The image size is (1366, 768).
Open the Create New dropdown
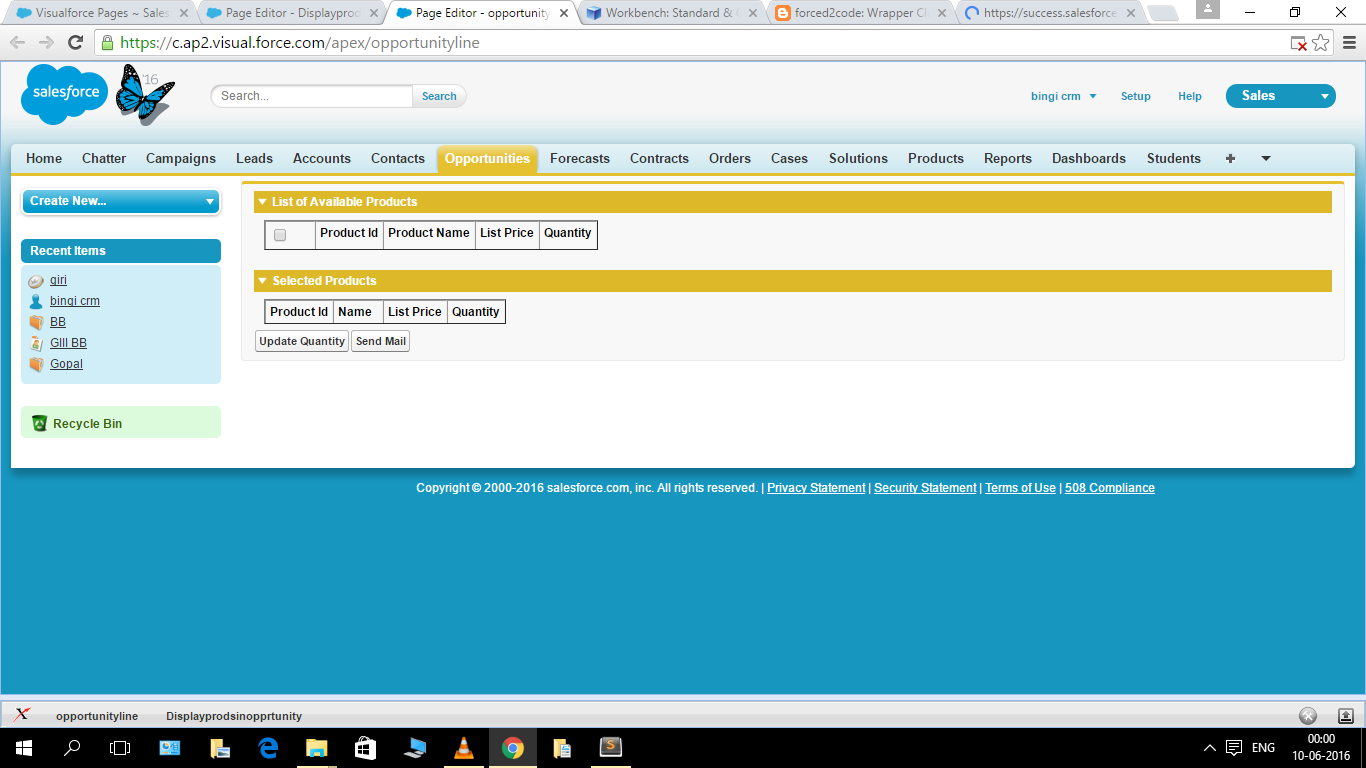[121, 201]
